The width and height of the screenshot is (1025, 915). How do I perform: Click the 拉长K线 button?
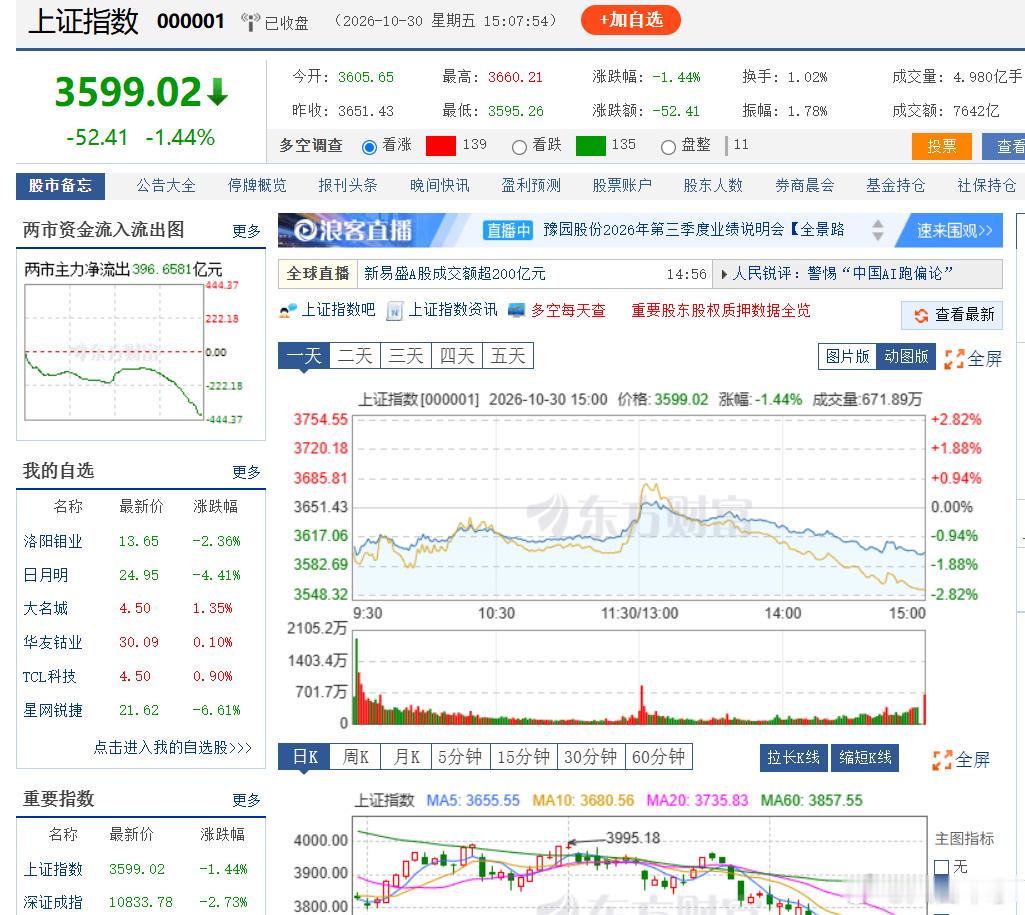point(794,757)
